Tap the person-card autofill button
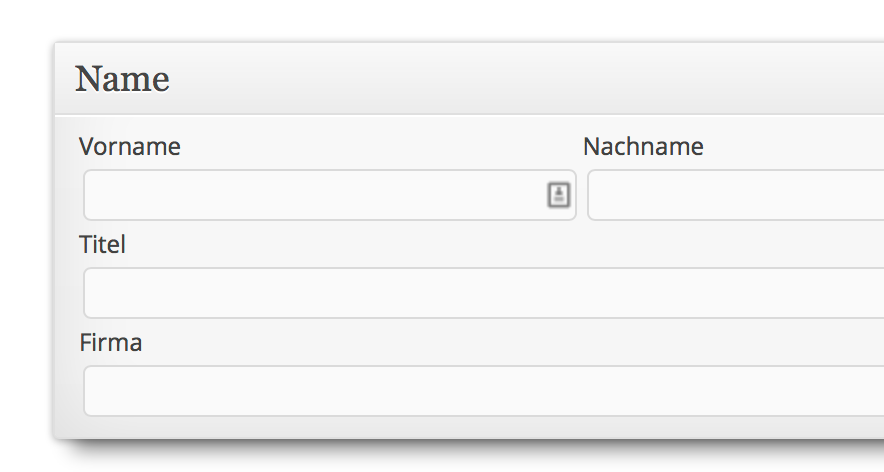884x472 pixels. tap(559, 195)
